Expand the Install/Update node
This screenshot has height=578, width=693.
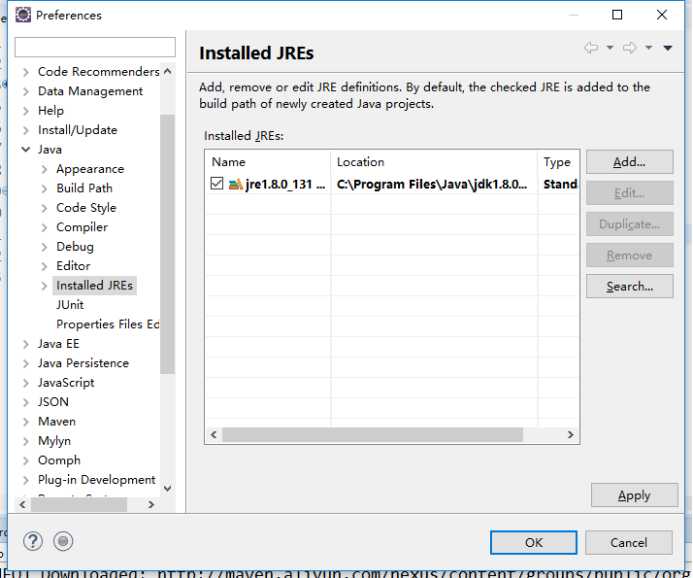[26, 130]
